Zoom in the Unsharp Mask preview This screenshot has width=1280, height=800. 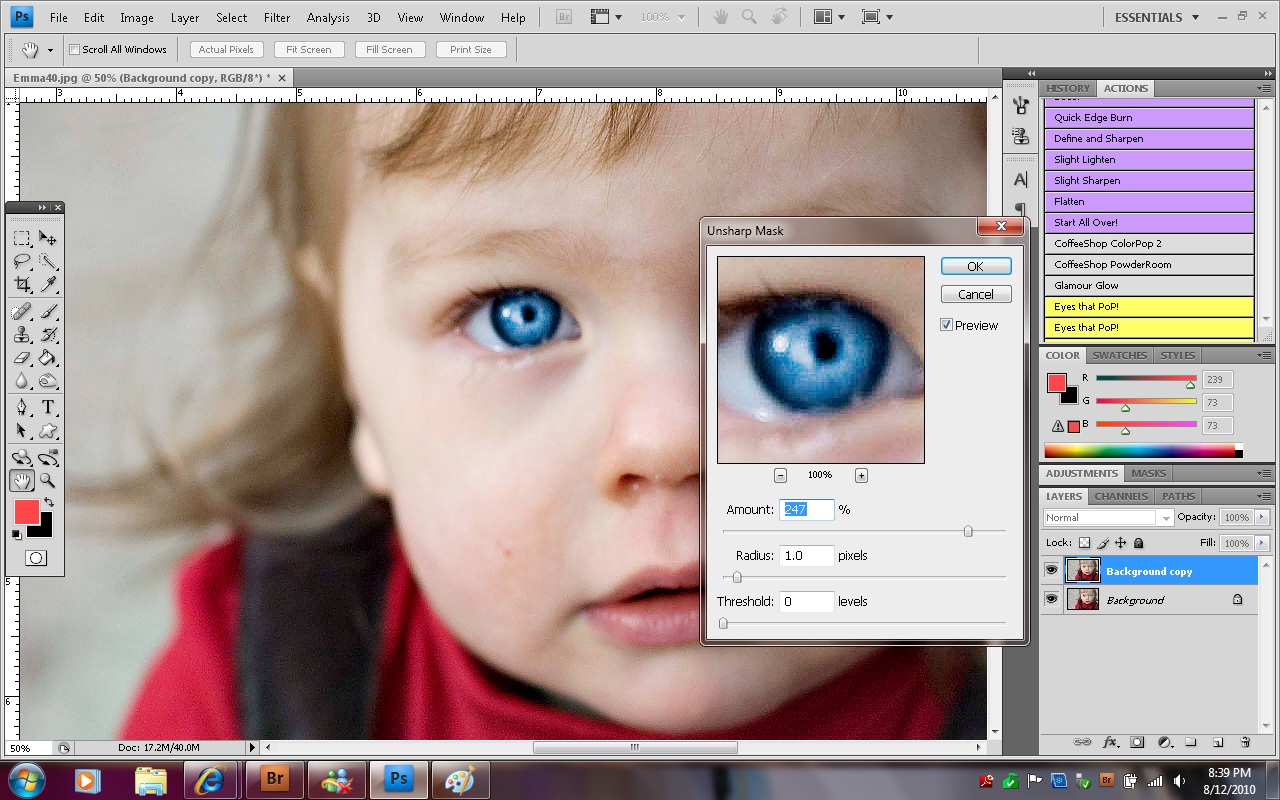point(861,475)
